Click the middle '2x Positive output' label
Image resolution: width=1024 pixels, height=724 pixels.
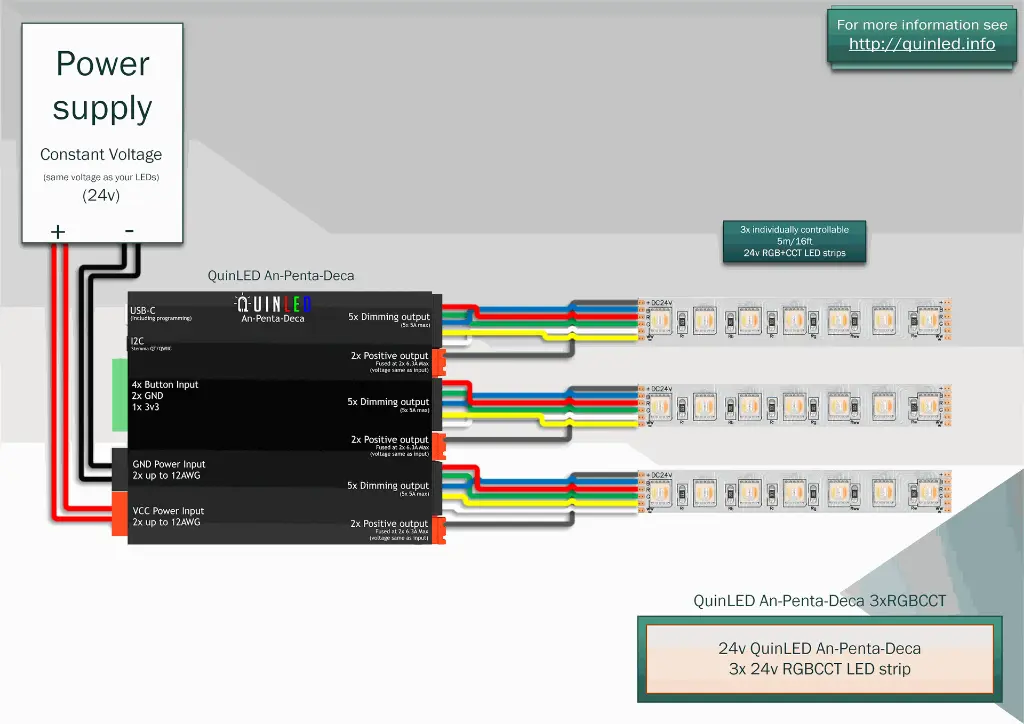[390, 439]
